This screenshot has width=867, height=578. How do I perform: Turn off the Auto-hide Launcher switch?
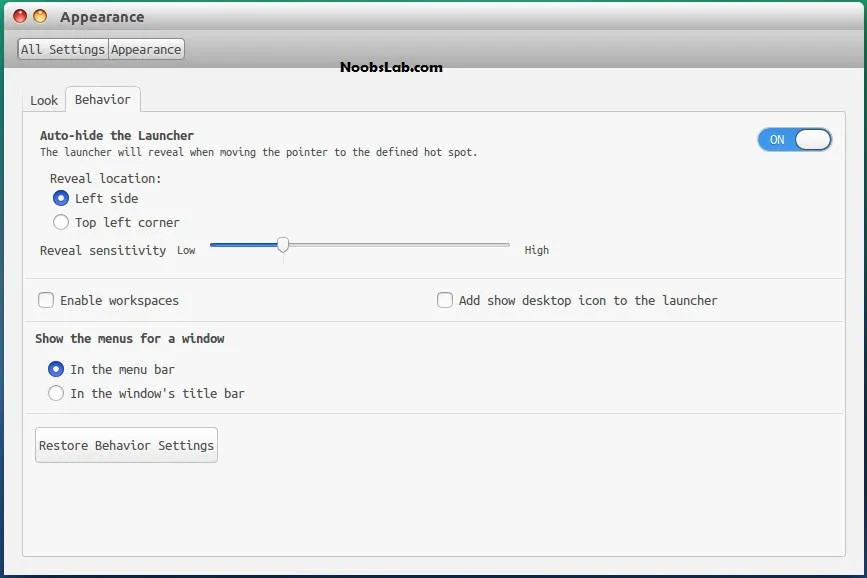click(x=794, y=140)
